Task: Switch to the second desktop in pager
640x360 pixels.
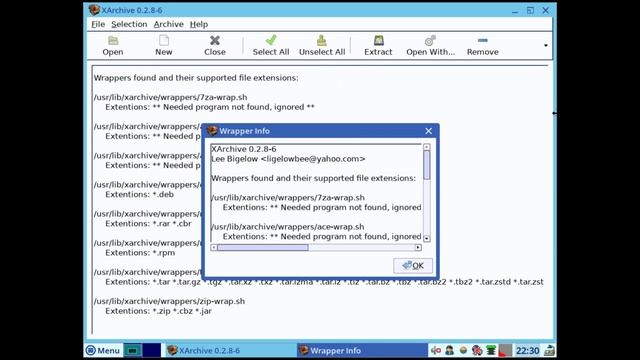Action: point(151,350)
